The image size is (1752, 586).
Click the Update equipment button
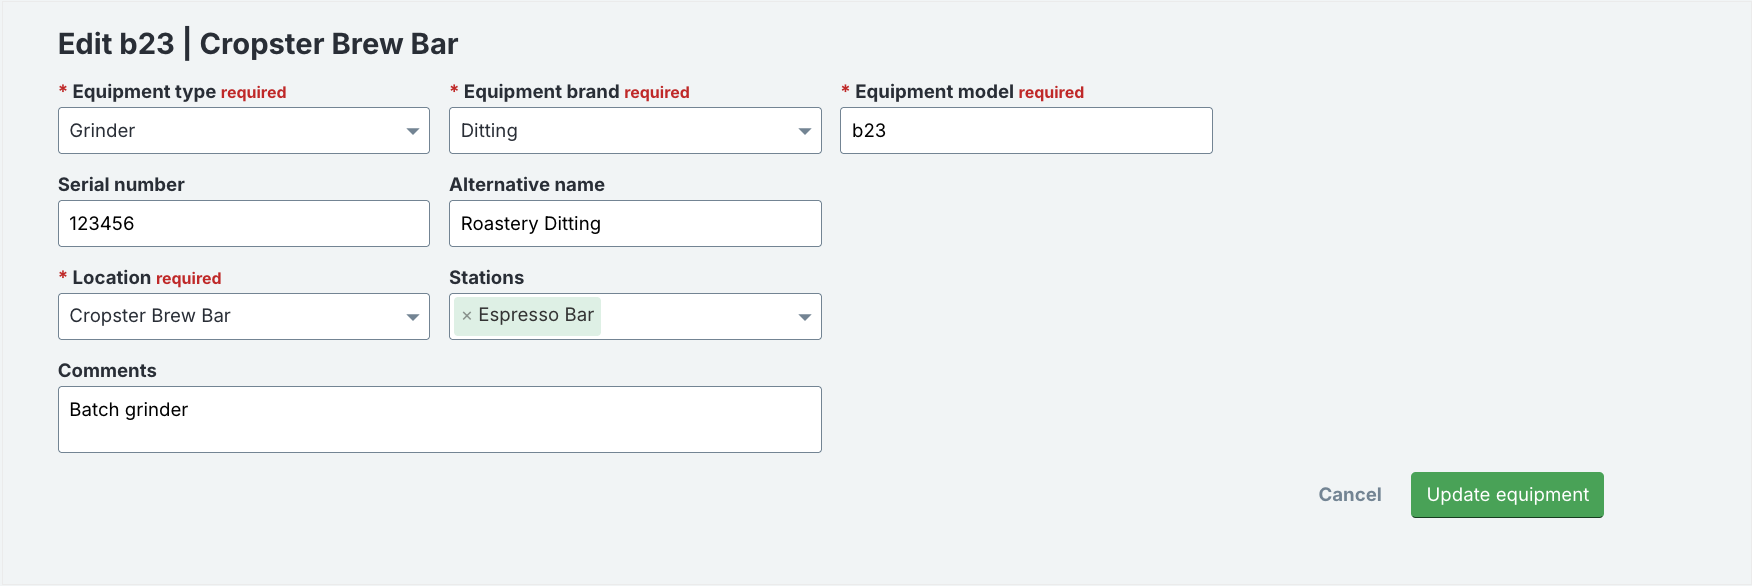(x=1507, y=495)
